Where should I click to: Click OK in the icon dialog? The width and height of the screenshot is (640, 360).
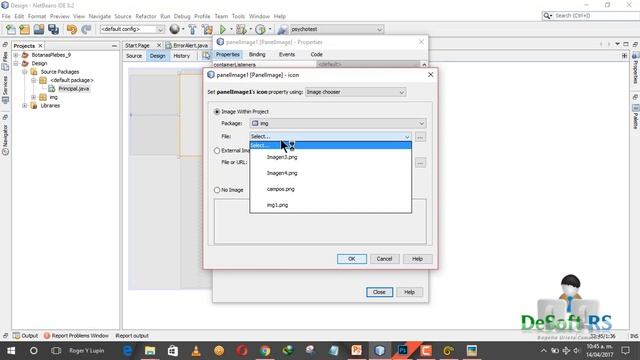[351, 259]
